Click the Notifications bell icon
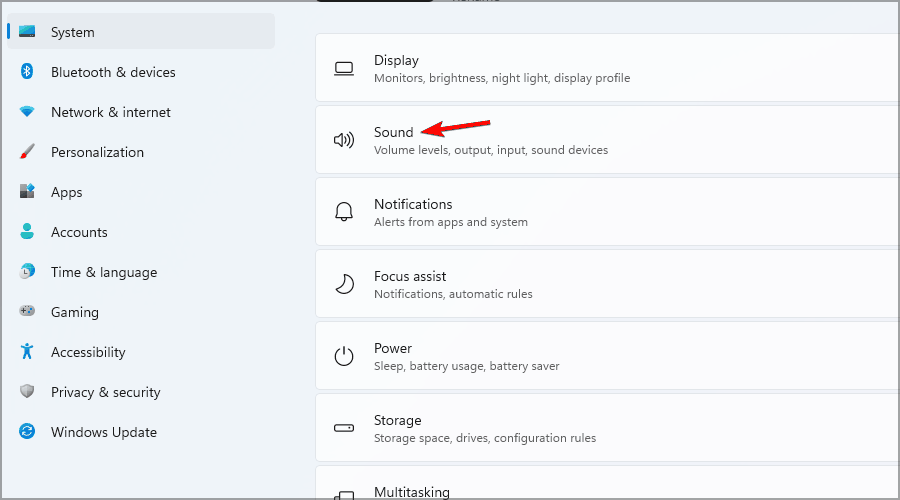This screenshot has width=900, height=500. 344,212
